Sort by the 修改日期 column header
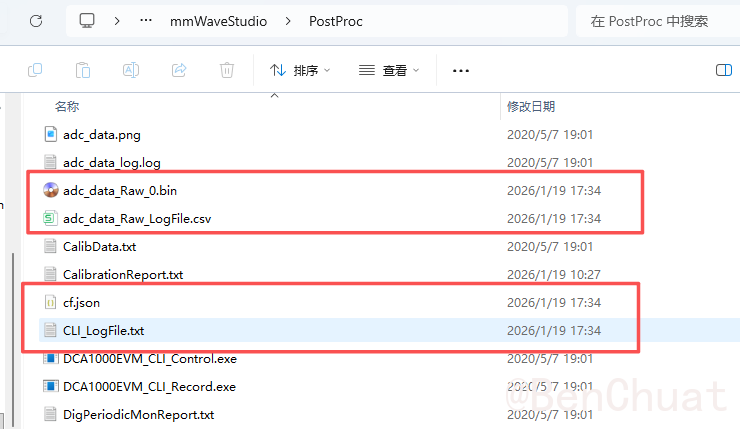This screenshot has height=429, width=740. point(531,106)
